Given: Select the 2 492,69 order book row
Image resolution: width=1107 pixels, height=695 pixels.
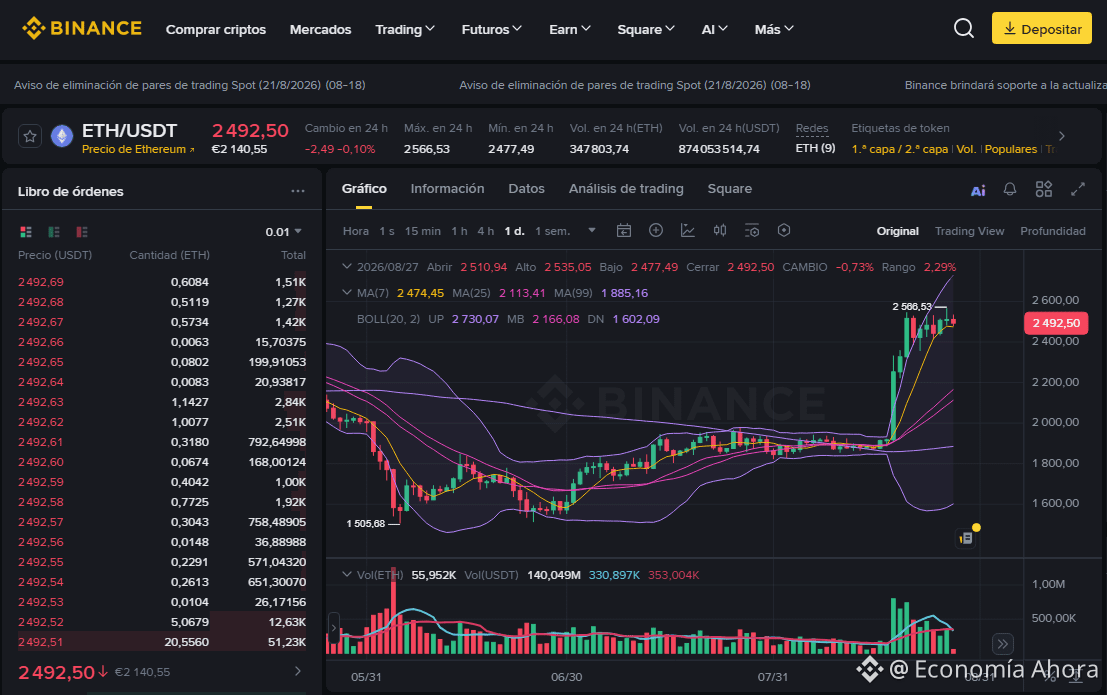Looking at the screenshot, I should pyautogui.click(x=162, y=282).
